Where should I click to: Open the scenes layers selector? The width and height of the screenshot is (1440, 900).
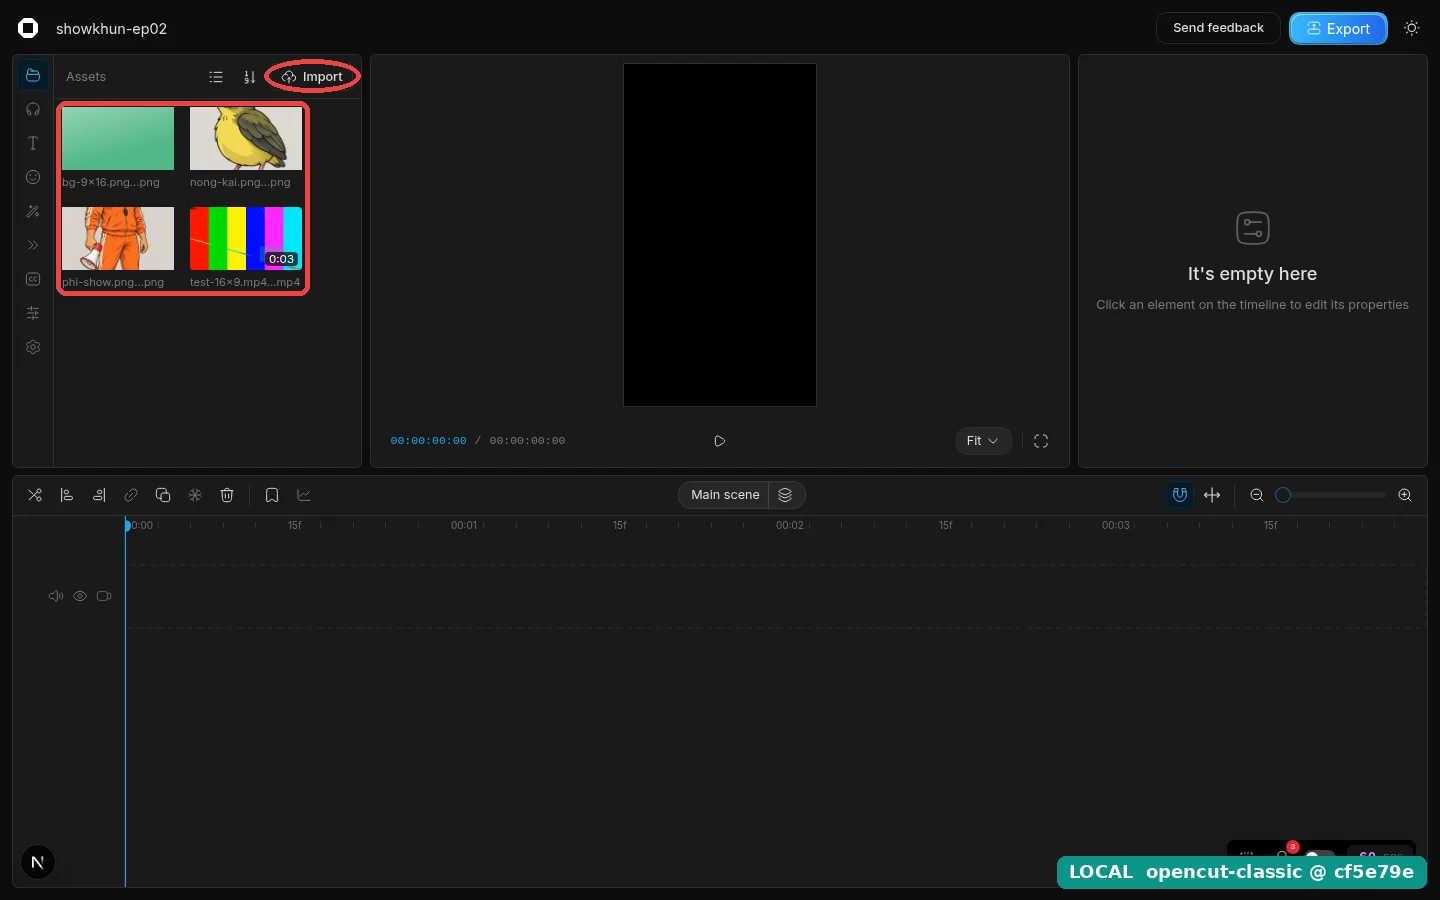(x=785, y=495)
